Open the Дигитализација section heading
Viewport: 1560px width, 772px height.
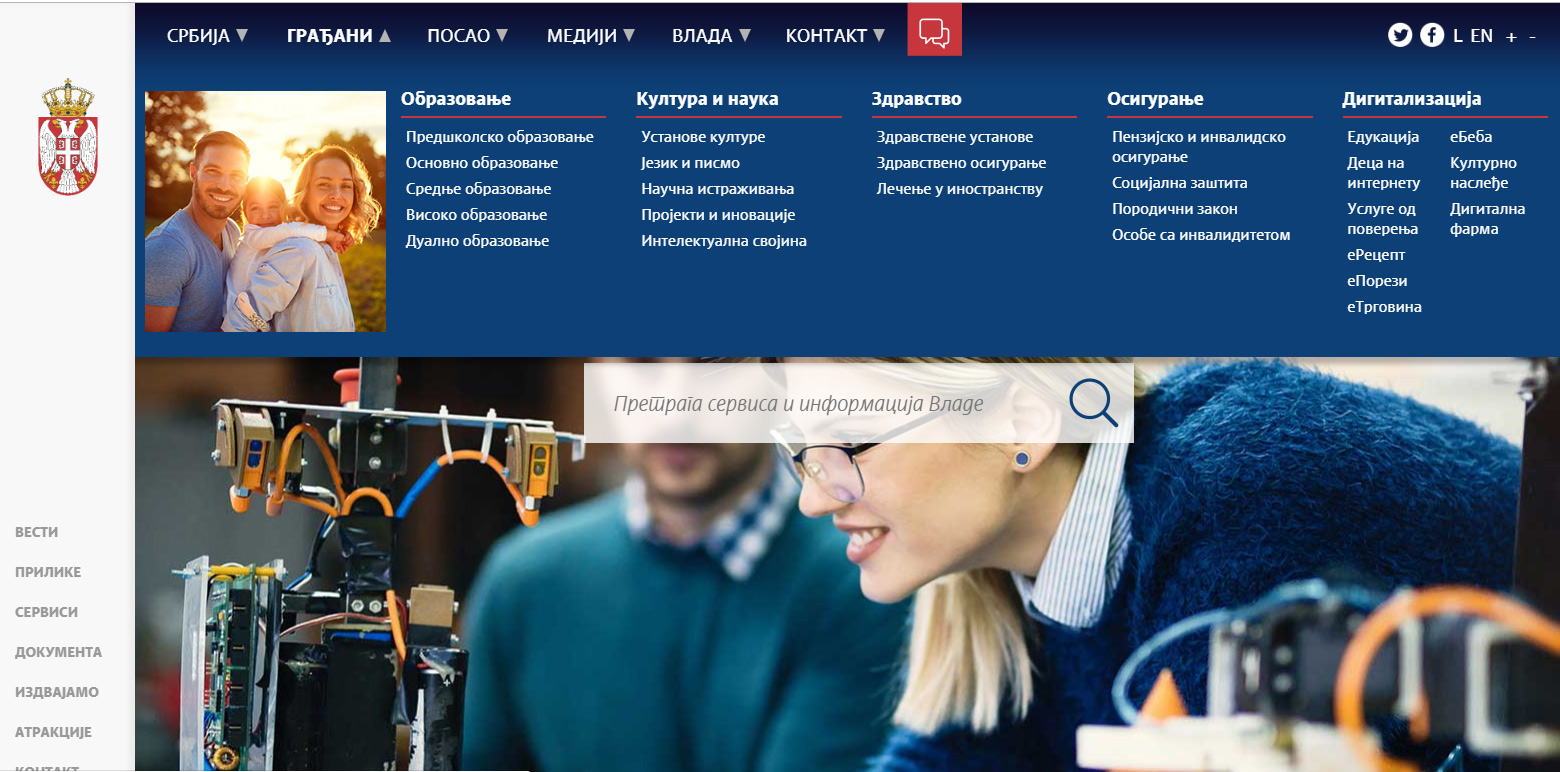tap(1412, 99)
